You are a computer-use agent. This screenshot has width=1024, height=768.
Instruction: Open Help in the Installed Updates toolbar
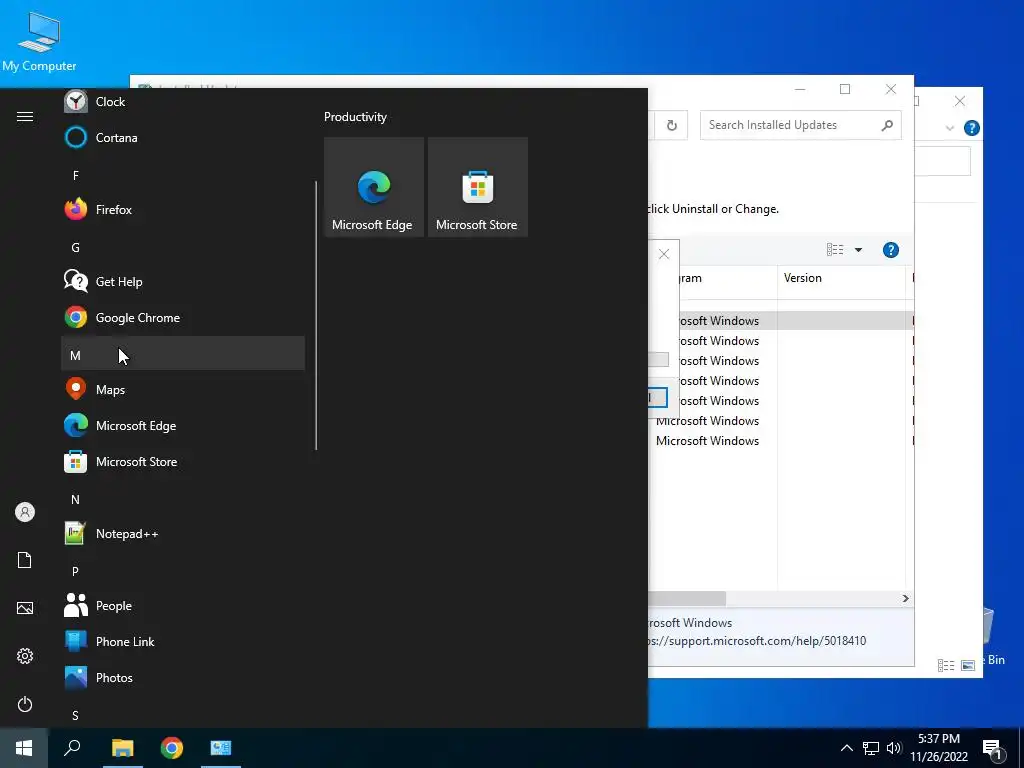[891, 249]
